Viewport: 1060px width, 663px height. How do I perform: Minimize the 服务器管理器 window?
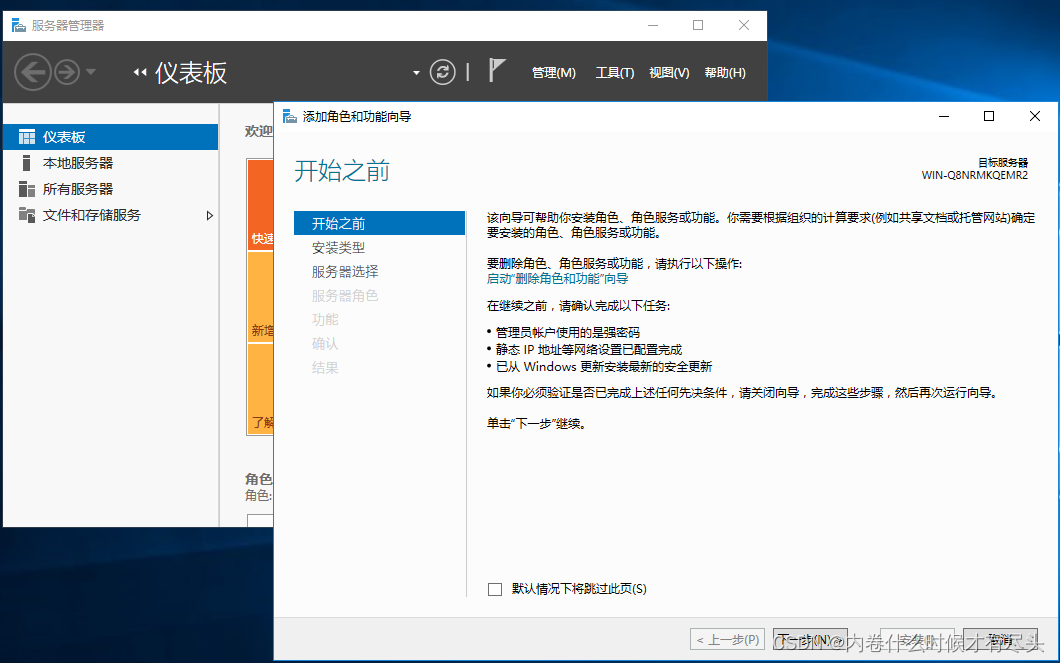tap(653, 25)
